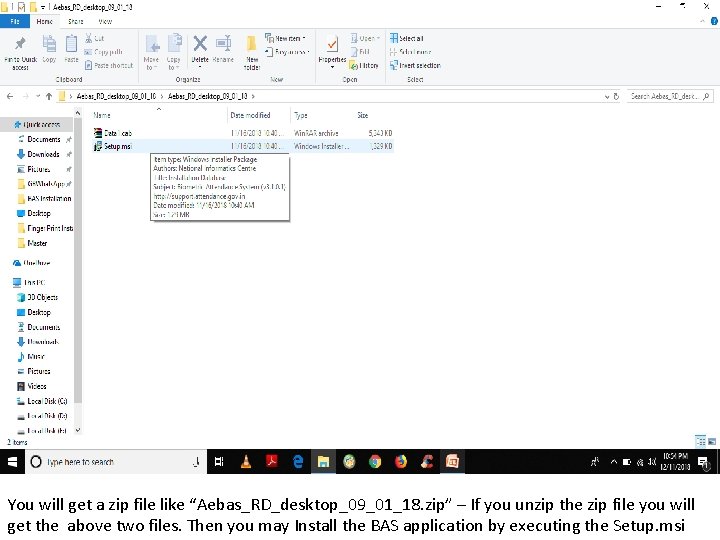Click the Search Aebas_RD_desktop search box
The width and height of the screenshot is (720, 540).
669,96
